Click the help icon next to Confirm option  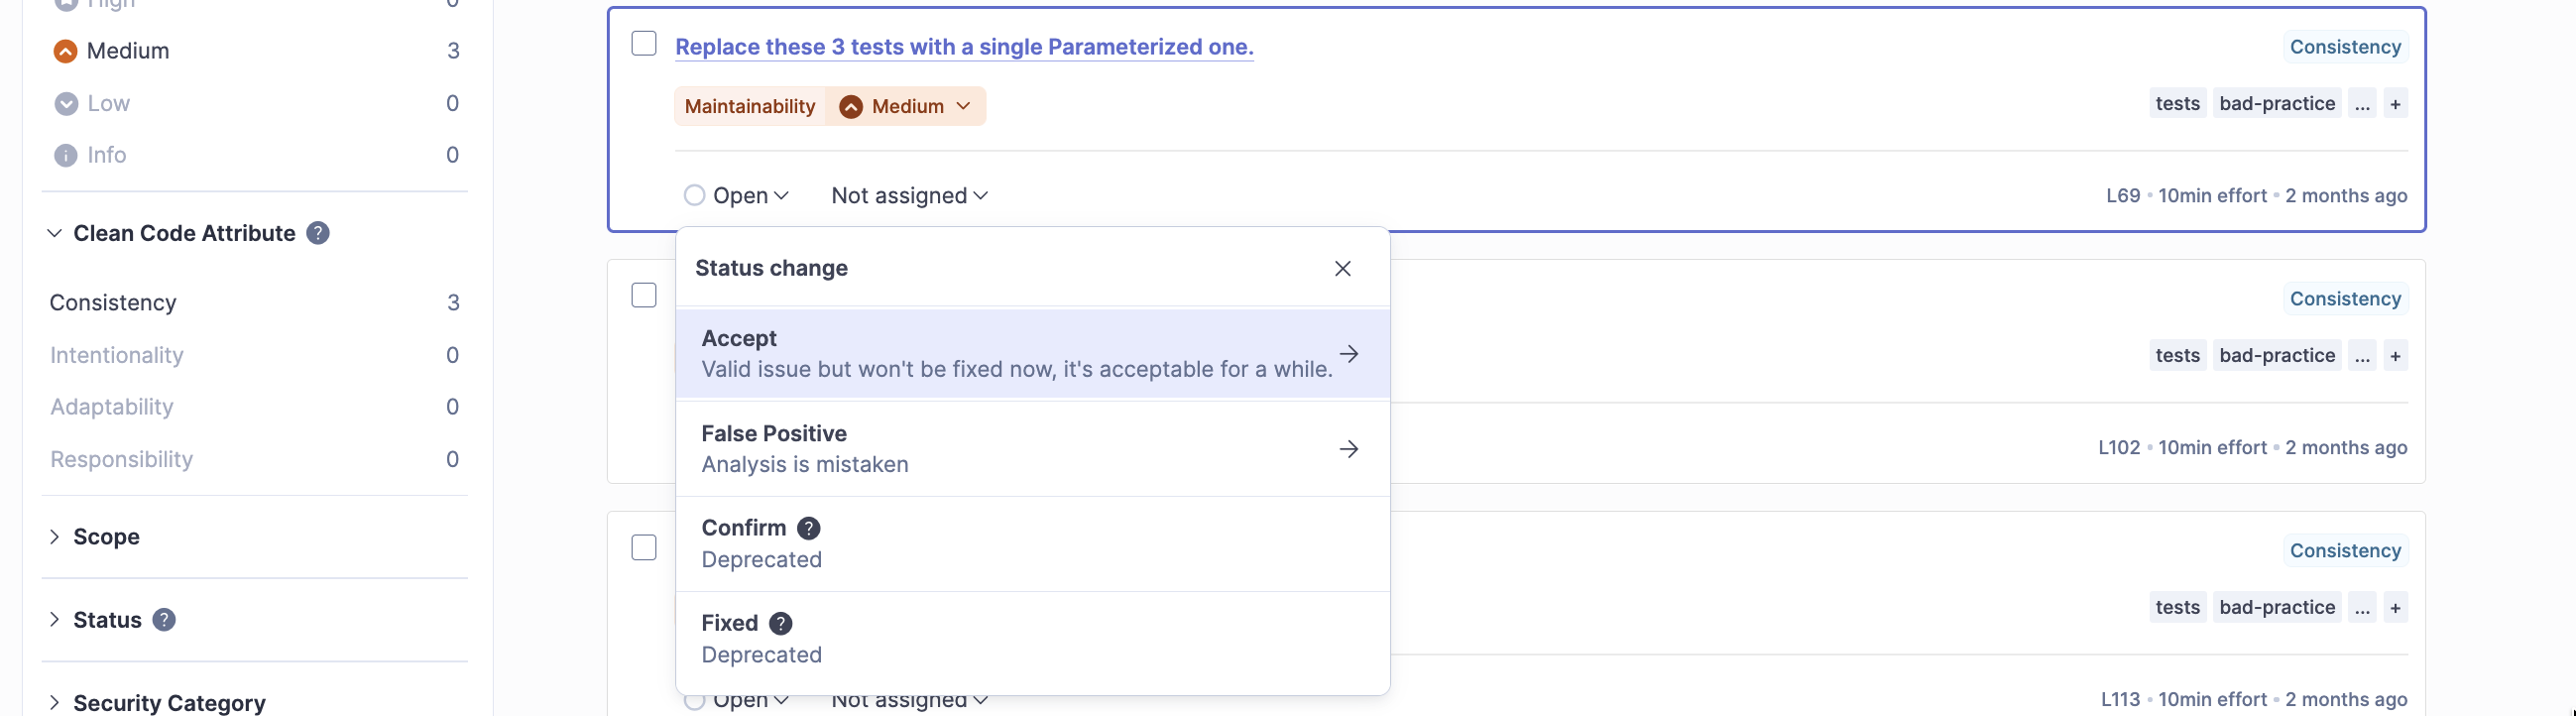(x=809, y=528)
